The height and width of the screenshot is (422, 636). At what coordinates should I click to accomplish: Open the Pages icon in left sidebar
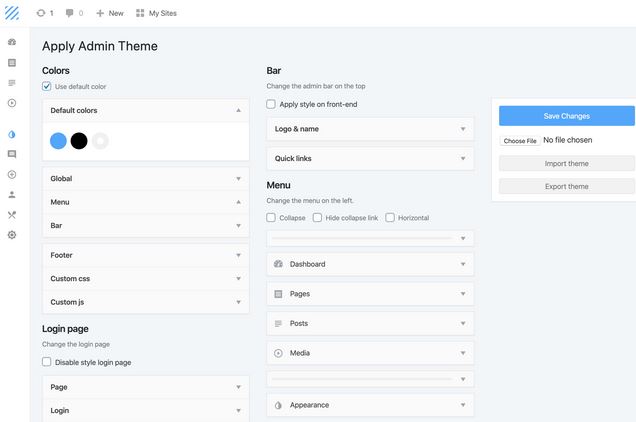pyautogui.click(x=12, y=62)
